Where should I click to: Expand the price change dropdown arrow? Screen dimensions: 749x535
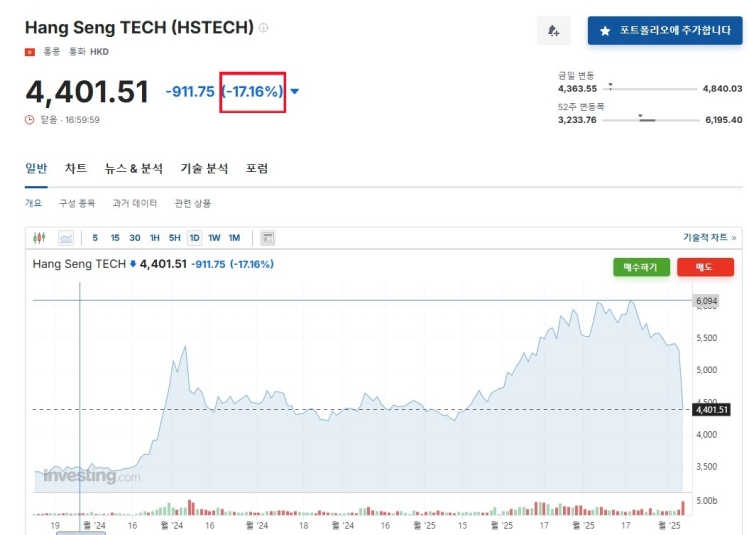tap(295, 91)
